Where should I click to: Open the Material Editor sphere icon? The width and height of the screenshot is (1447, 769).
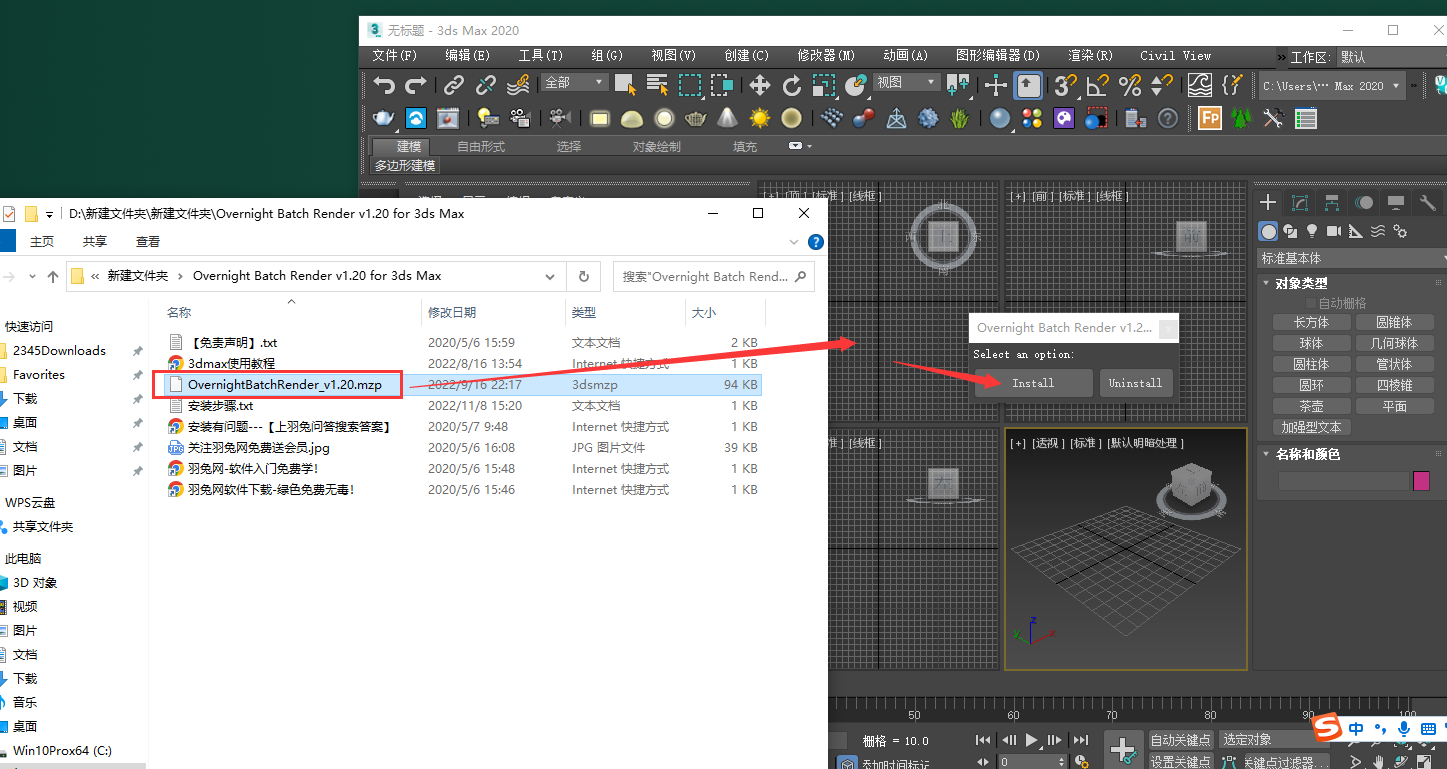(1000, 118)
